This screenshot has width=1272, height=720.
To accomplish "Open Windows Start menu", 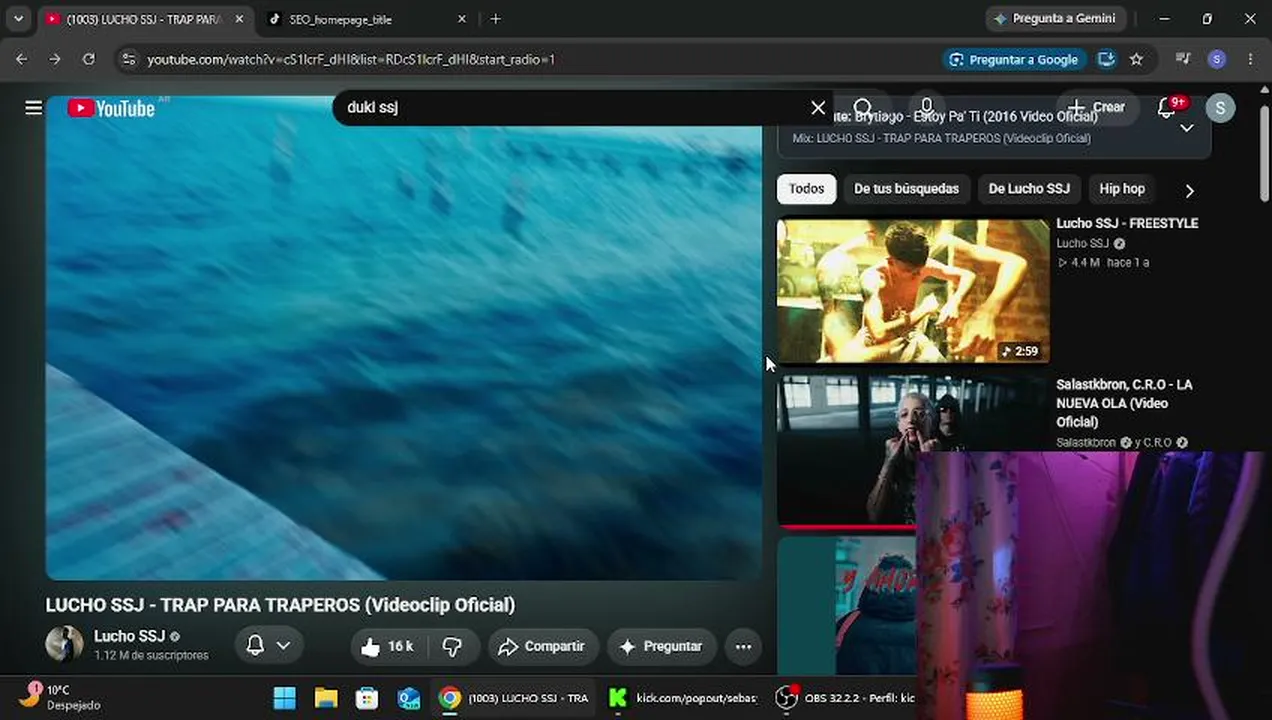I will click(x=285, y=697).
